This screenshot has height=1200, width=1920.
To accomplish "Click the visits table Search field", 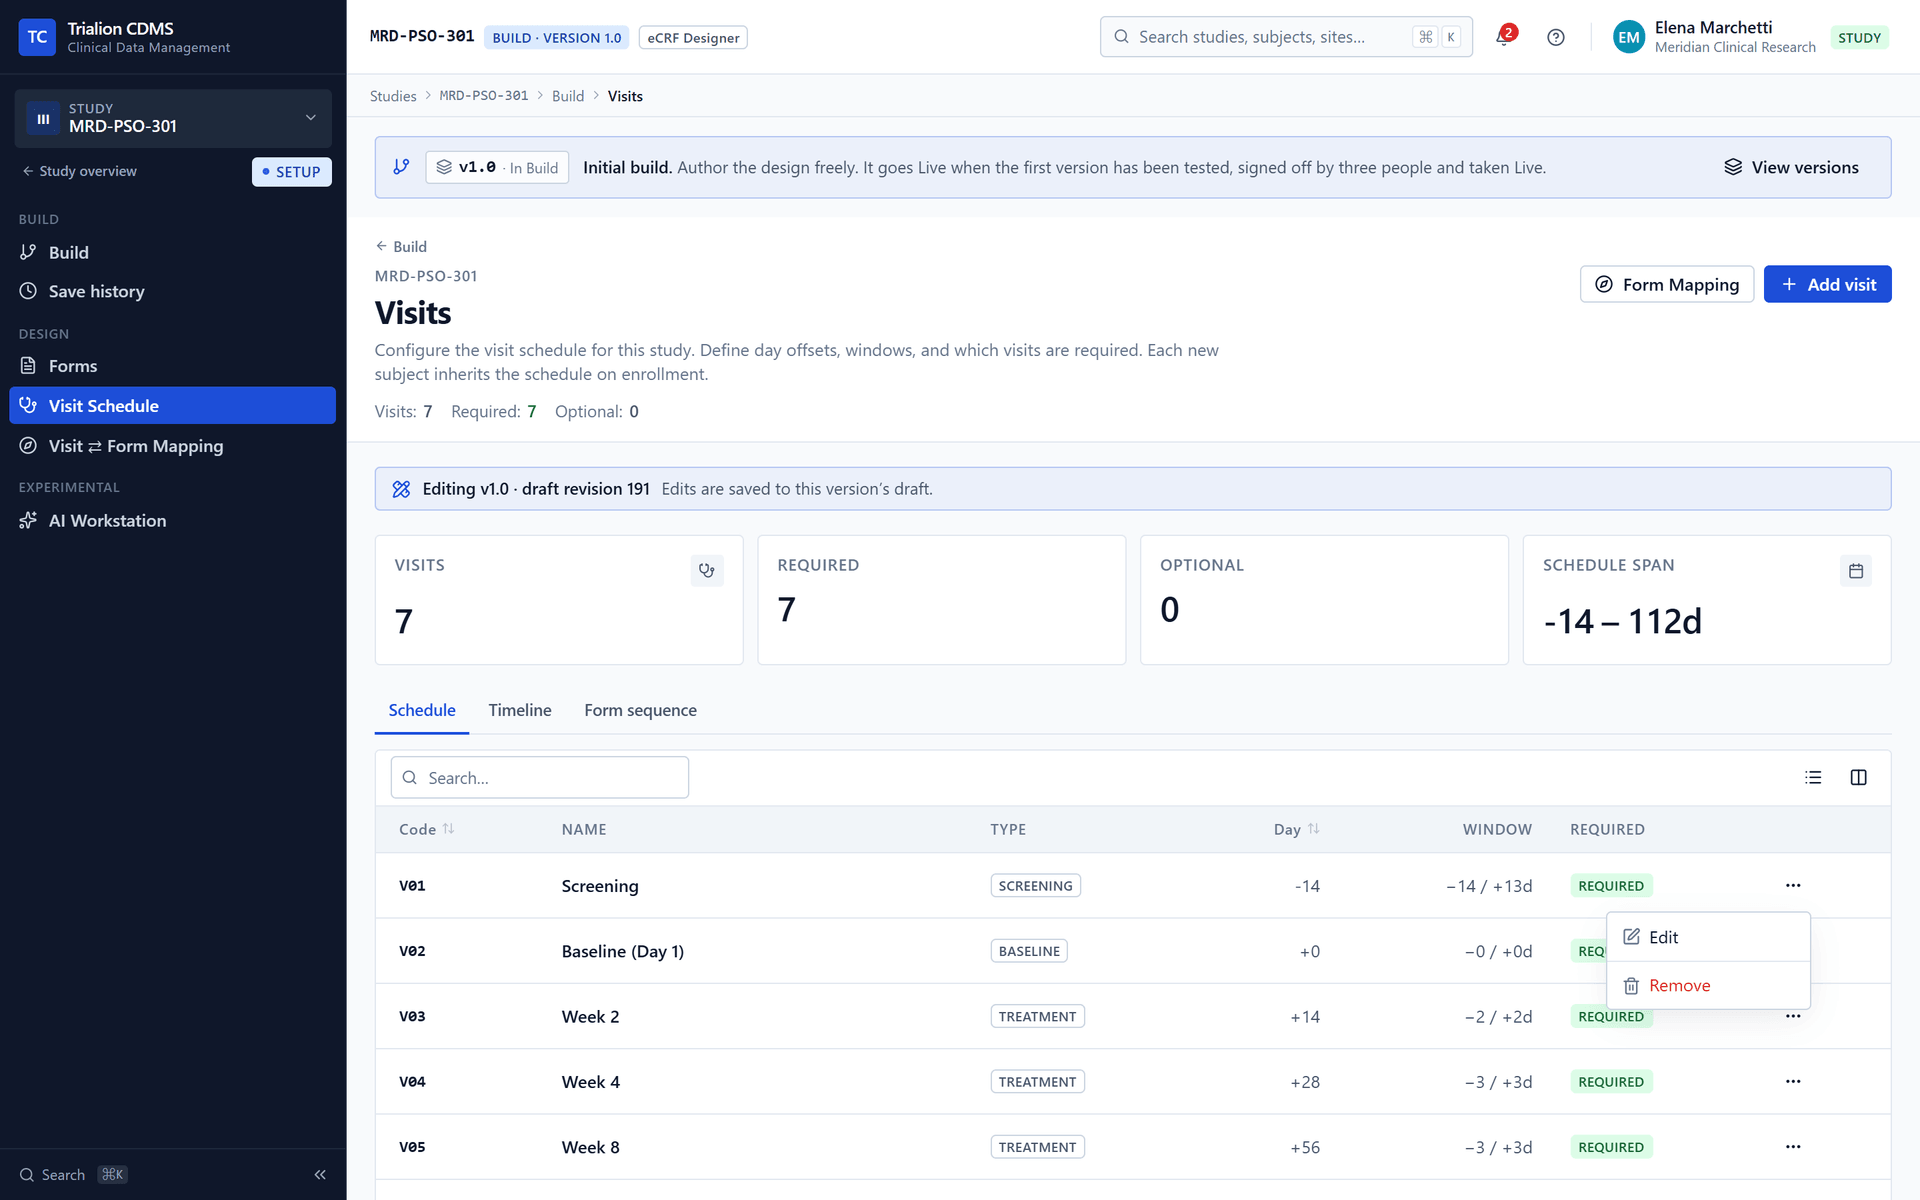I will [540, 778].
